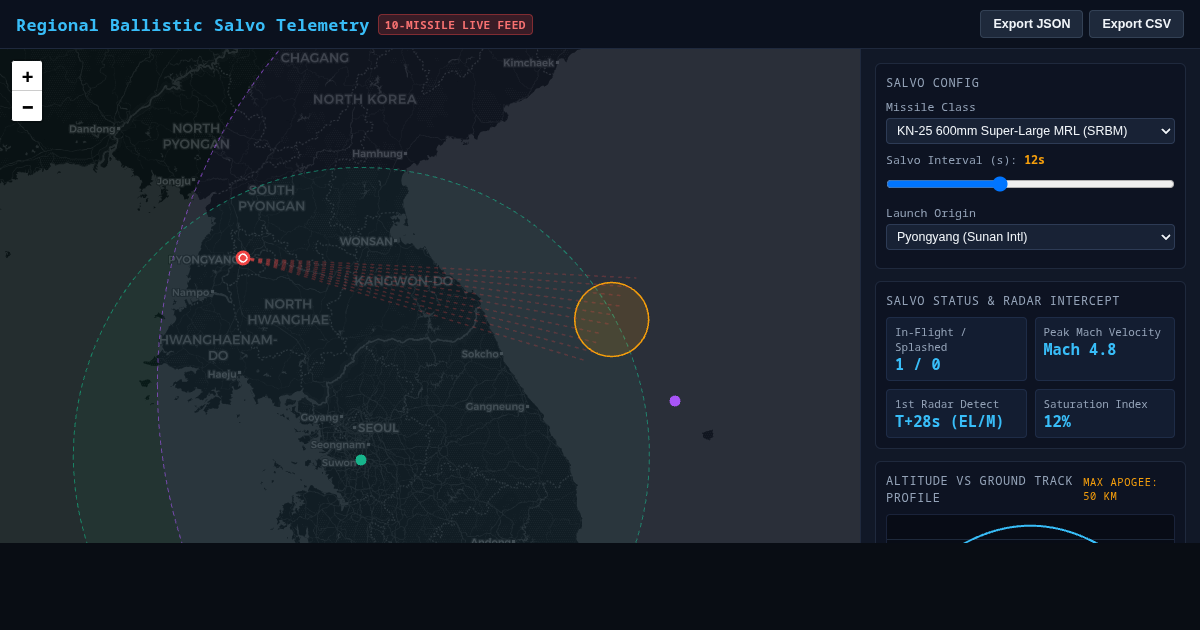Click the altitude profile chart
The image size is (1200, 630).
1030,529
